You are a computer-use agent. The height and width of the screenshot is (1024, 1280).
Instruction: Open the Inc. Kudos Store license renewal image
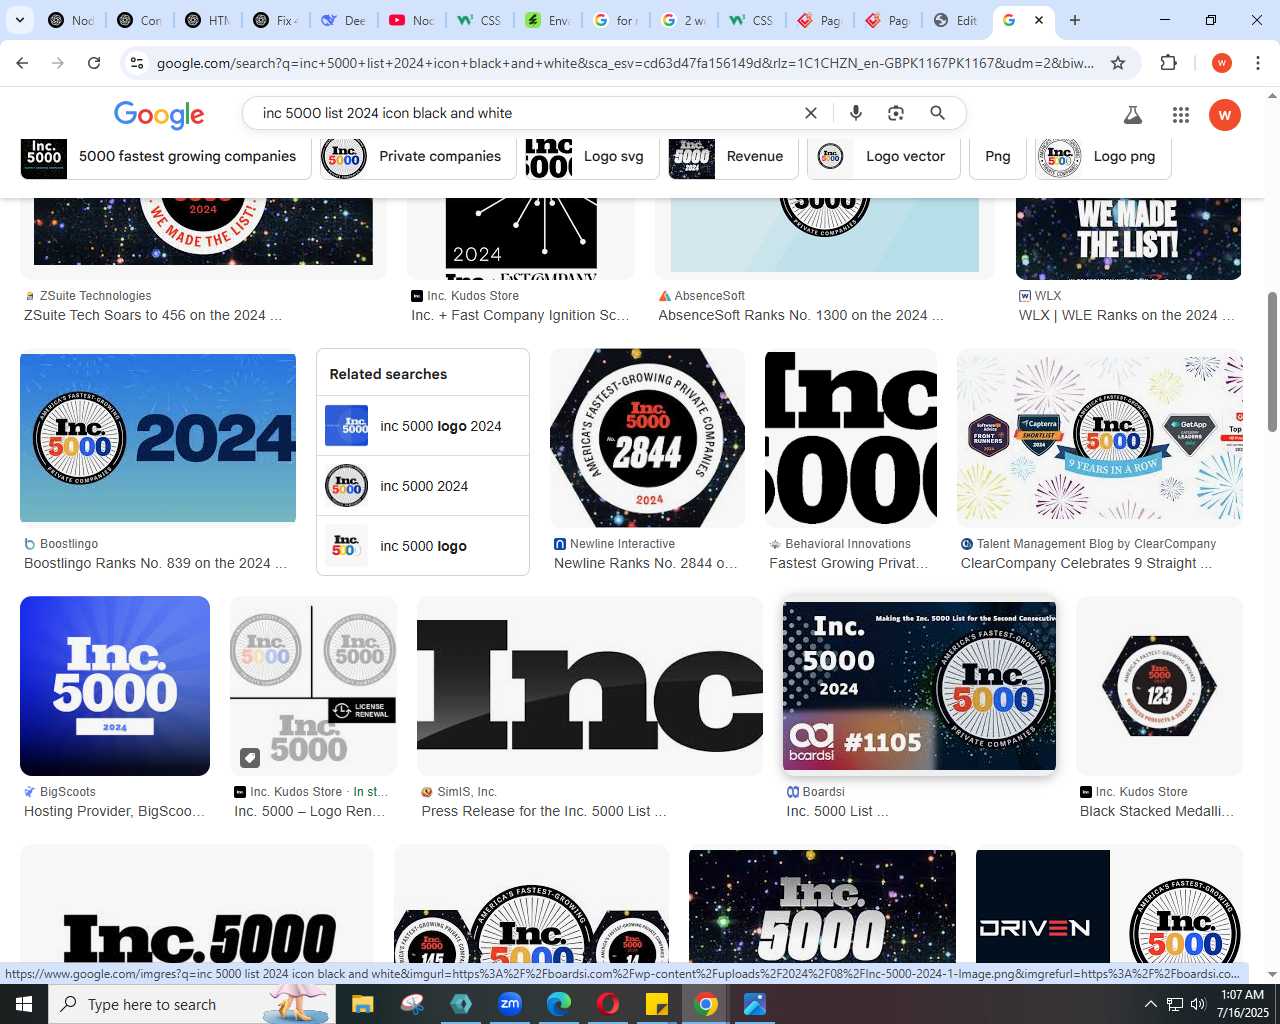(x=313, y=686)
